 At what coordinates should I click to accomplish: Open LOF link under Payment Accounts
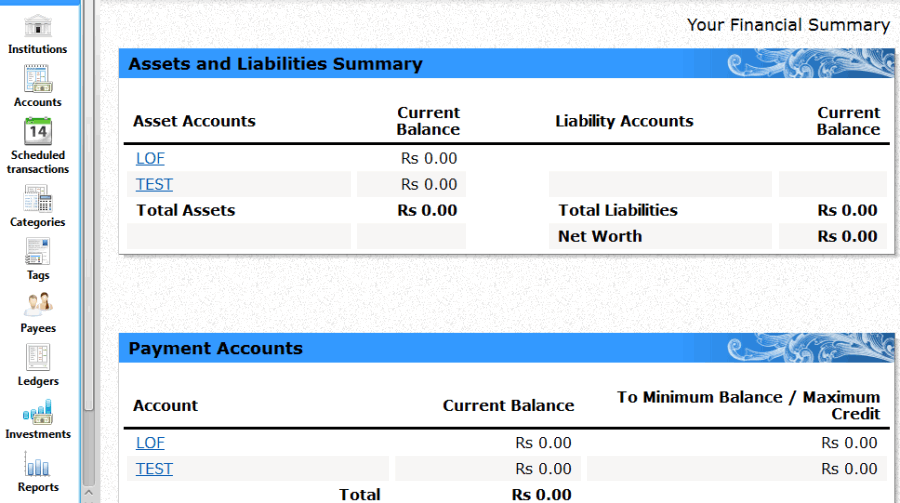[x=150, y=443]
